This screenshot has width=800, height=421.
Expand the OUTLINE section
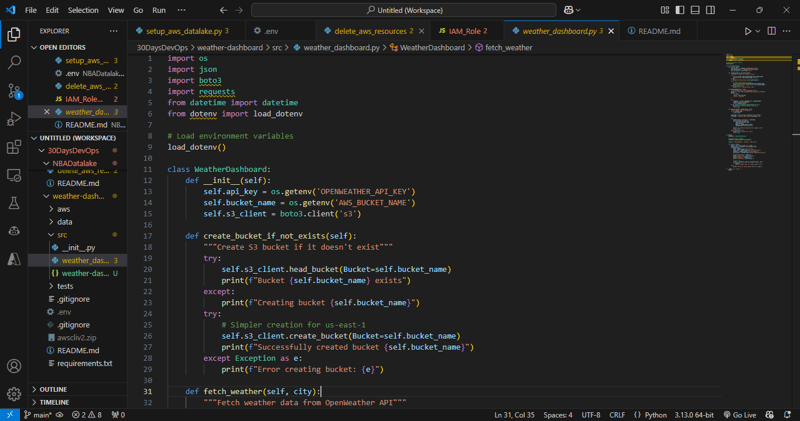coord(53,389)
